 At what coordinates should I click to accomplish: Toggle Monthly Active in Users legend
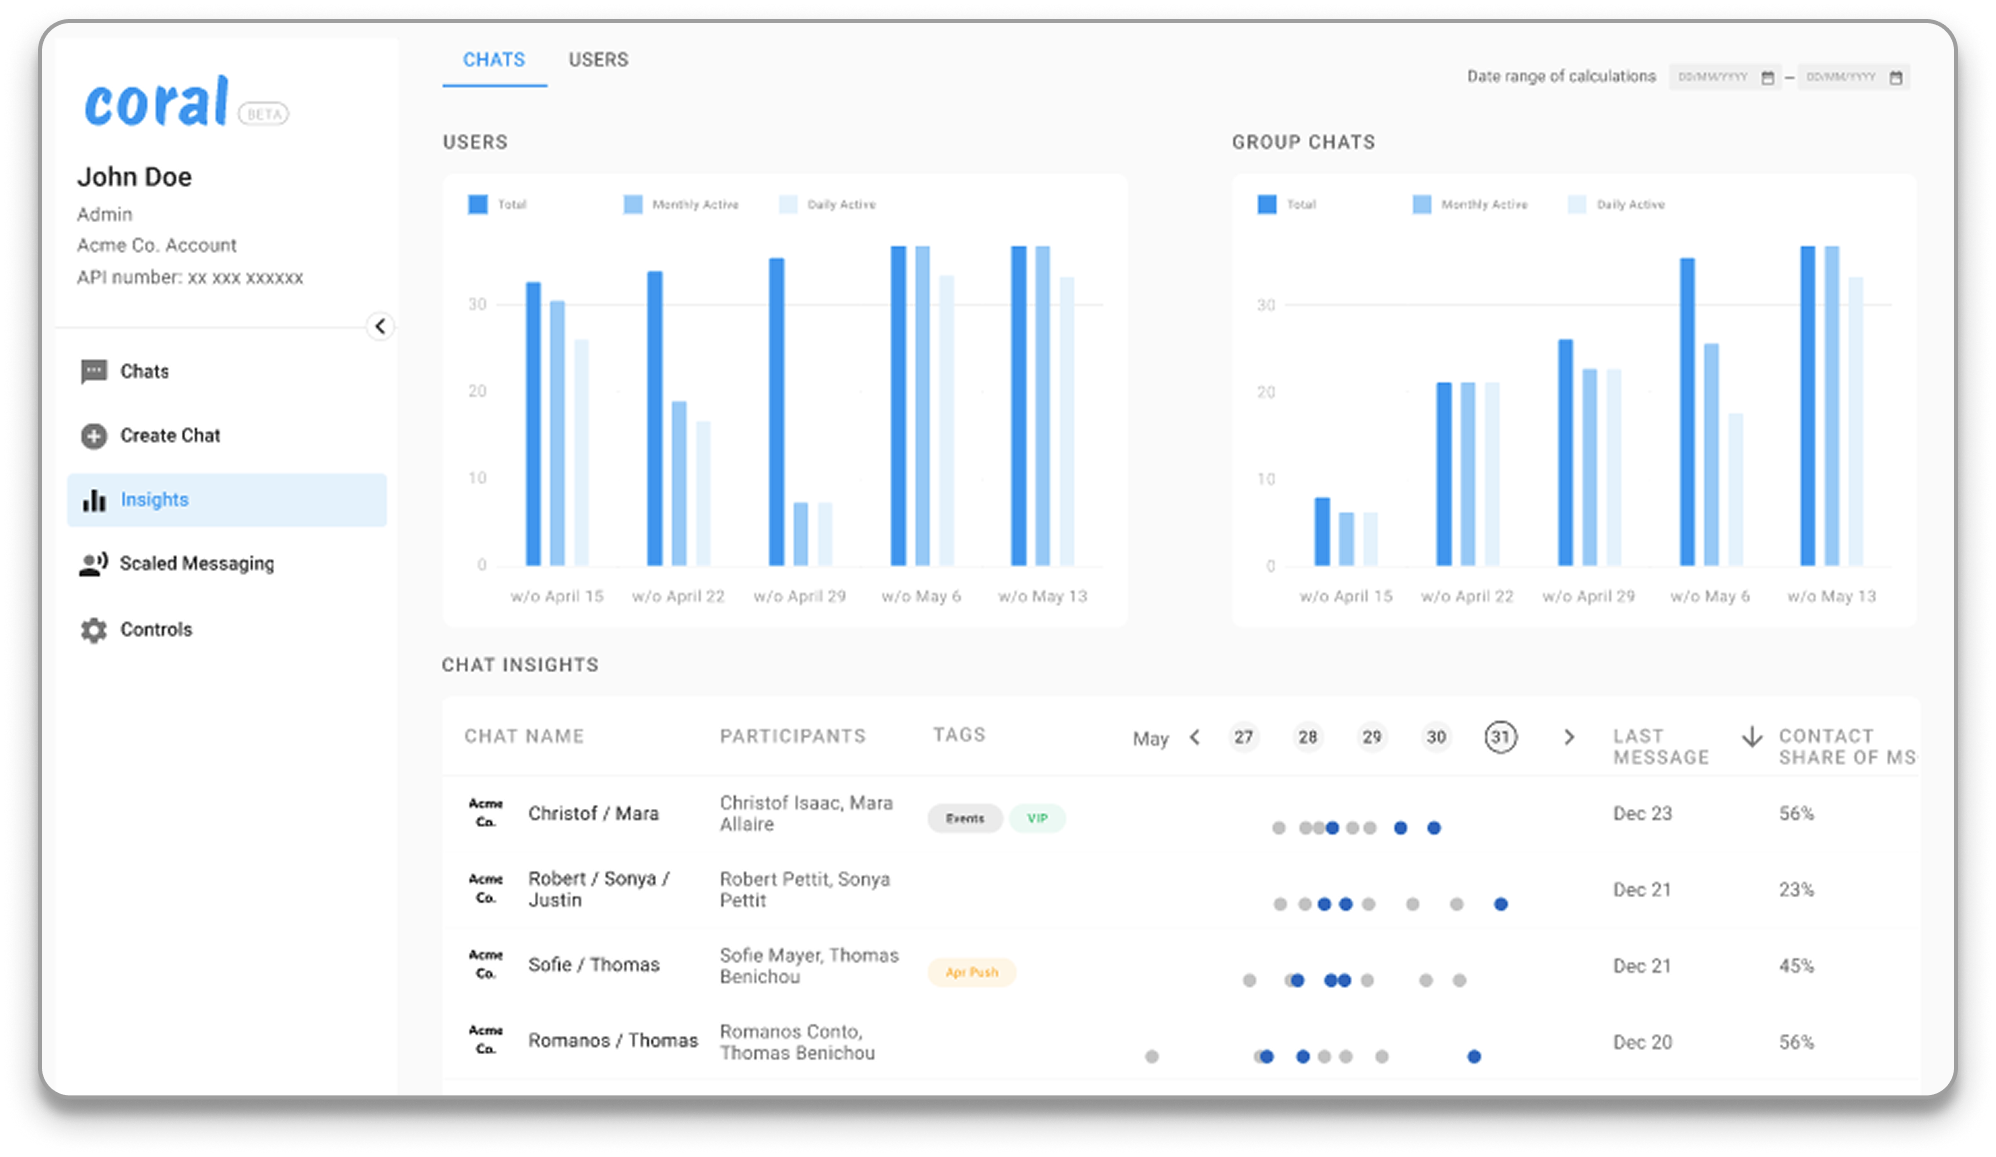633,205
